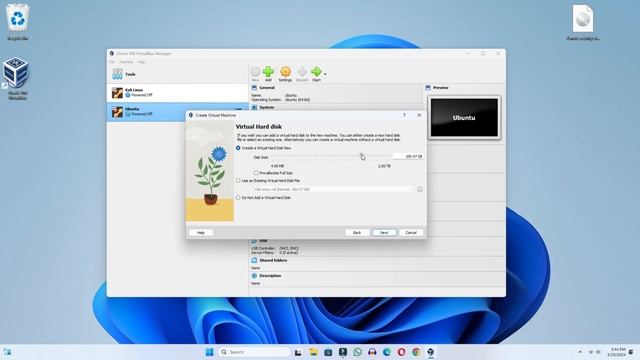Click the Ubuntu preview thumbnail
This screenshot has width=640, height=360.
point(464,118)
